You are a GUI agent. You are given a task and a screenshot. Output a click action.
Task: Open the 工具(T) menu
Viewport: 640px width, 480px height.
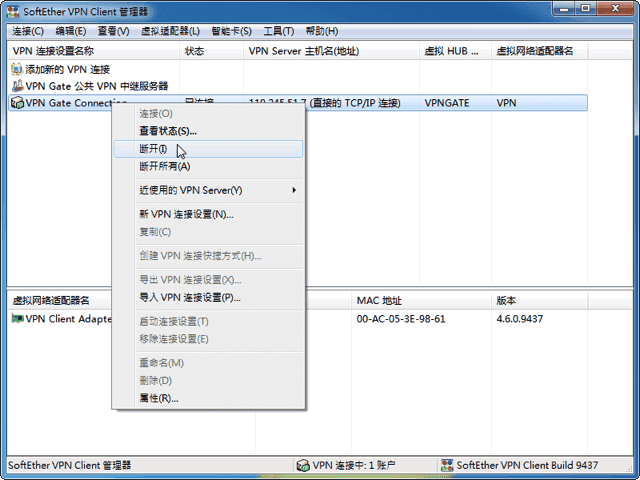point(278,31)
